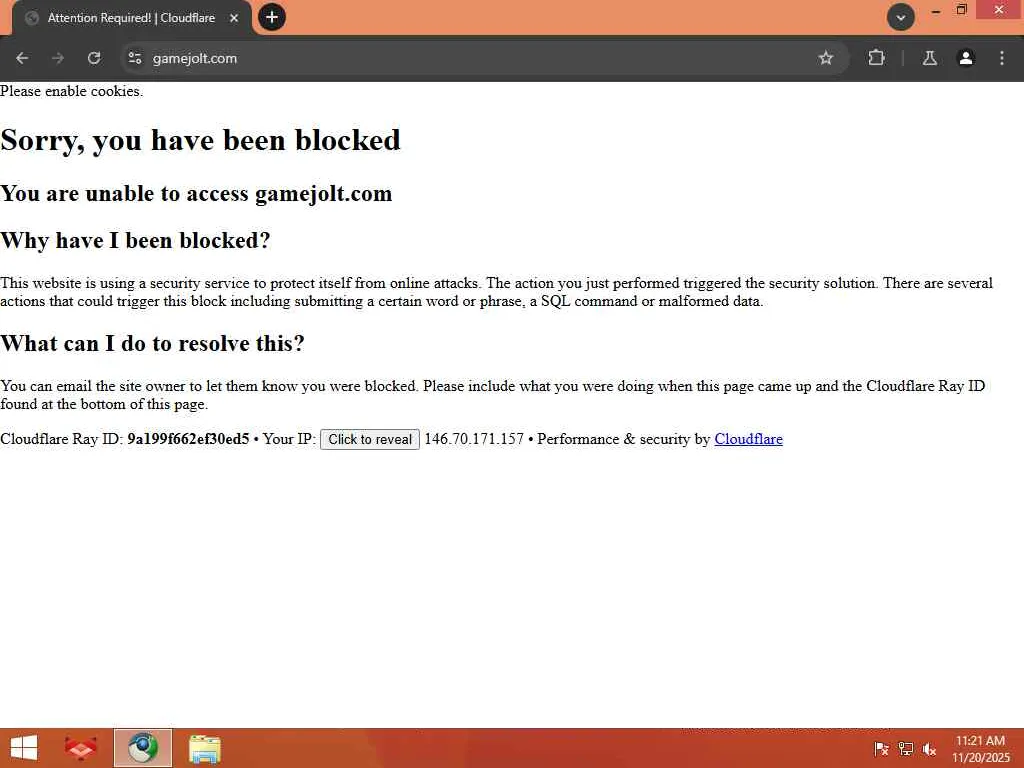Click the Sorry, you have been blocked heading

[200, 140]
